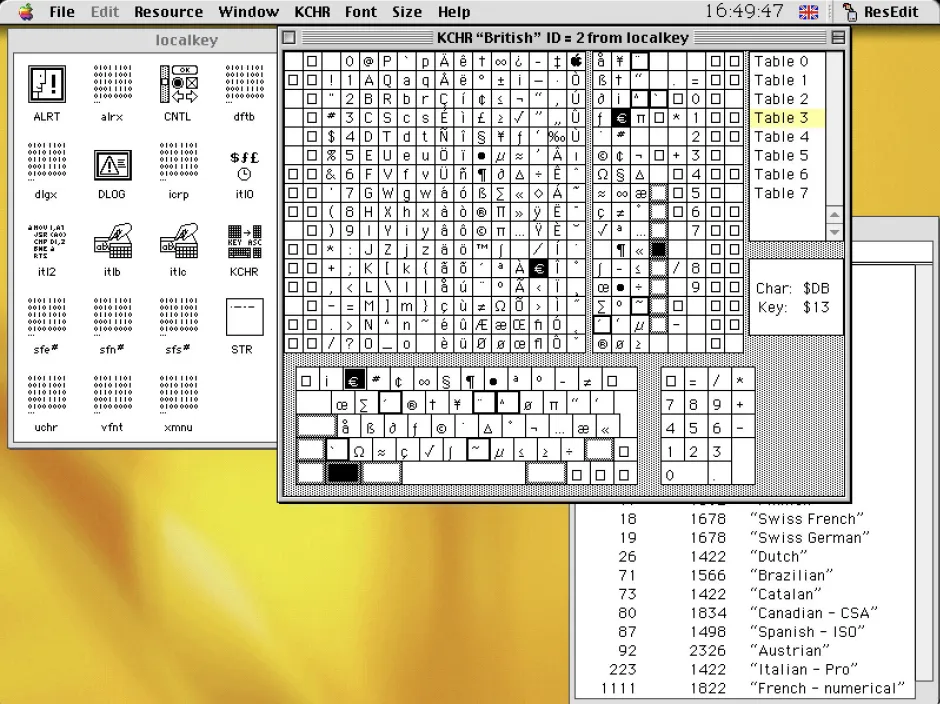Image resolution: width=940 pixels, height=704 pixels.
Task: Open the Apple menu
Action: pyautogui.click(x=25, y=12)
